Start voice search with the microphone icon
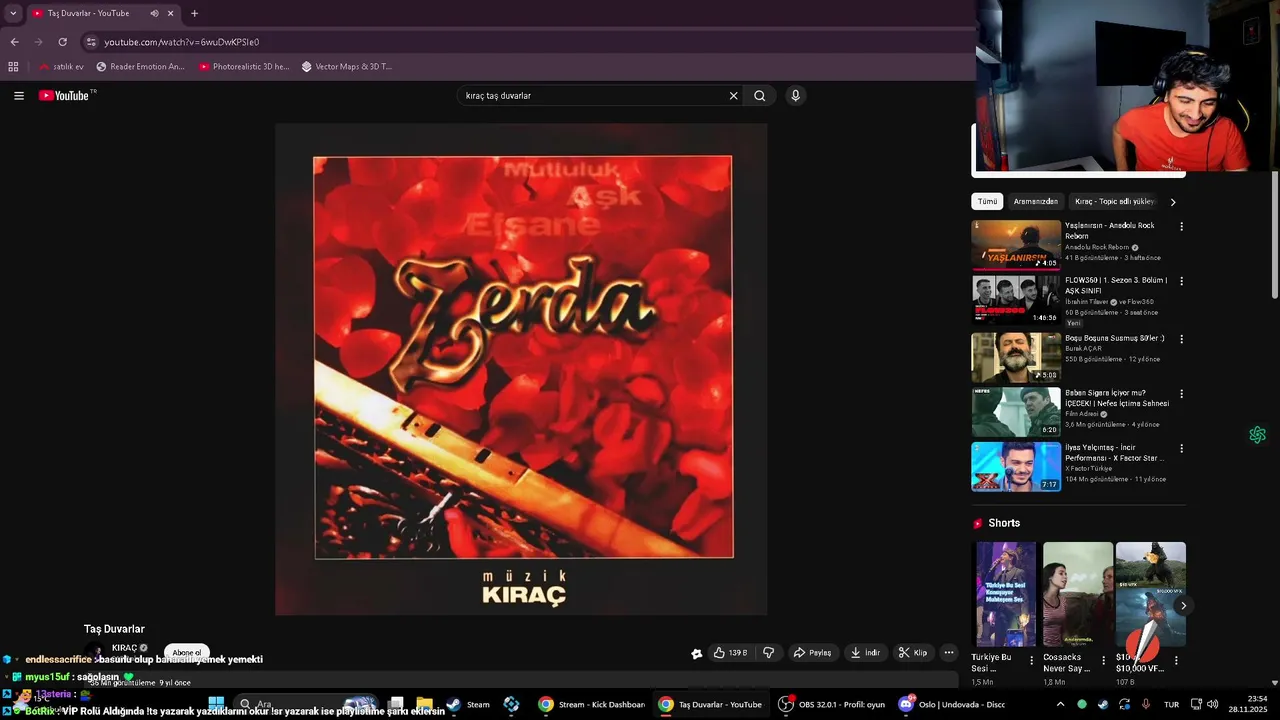 796,96
